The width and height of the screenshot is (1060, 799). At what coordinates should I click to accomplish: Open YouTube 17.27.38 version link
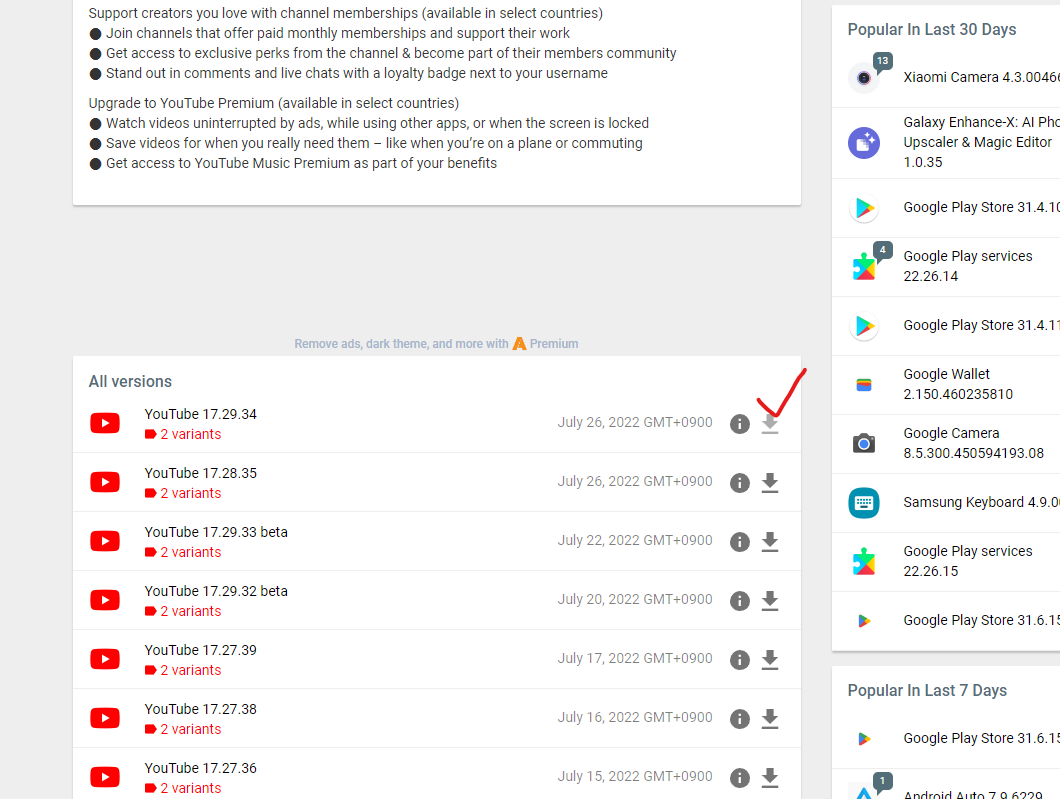201,709
